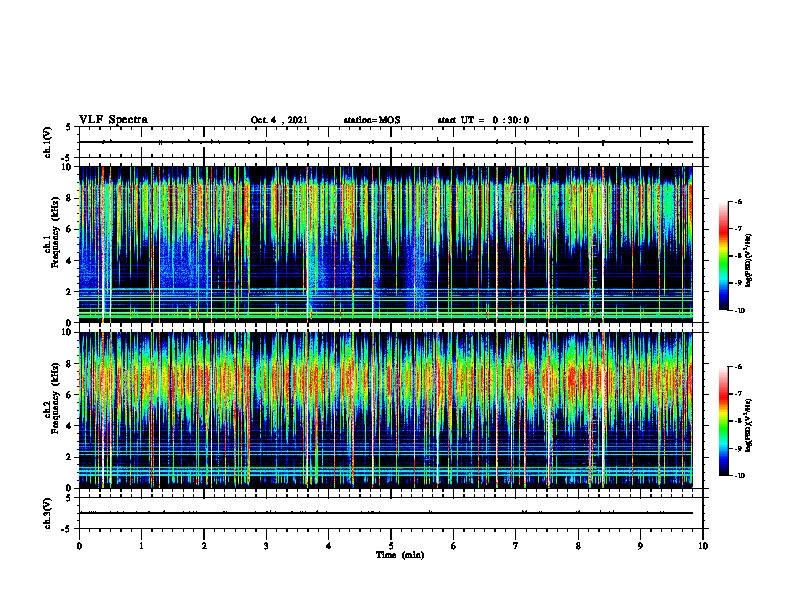Image resolution: width=792 pixels, height=612 pixels.
Task: Click the "4" kHz tick on ch.1 axis
Action: [x=70, y=261]
